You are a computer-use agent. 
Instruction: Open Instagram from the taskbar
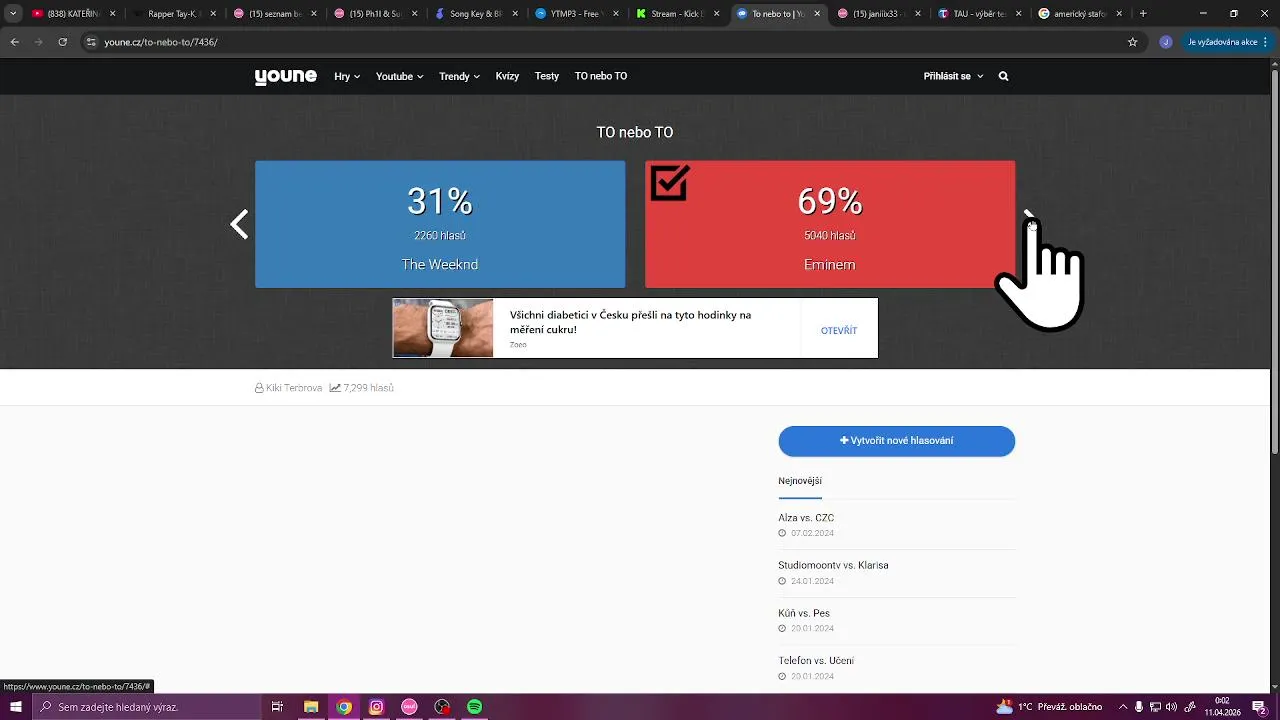[376, 707]
